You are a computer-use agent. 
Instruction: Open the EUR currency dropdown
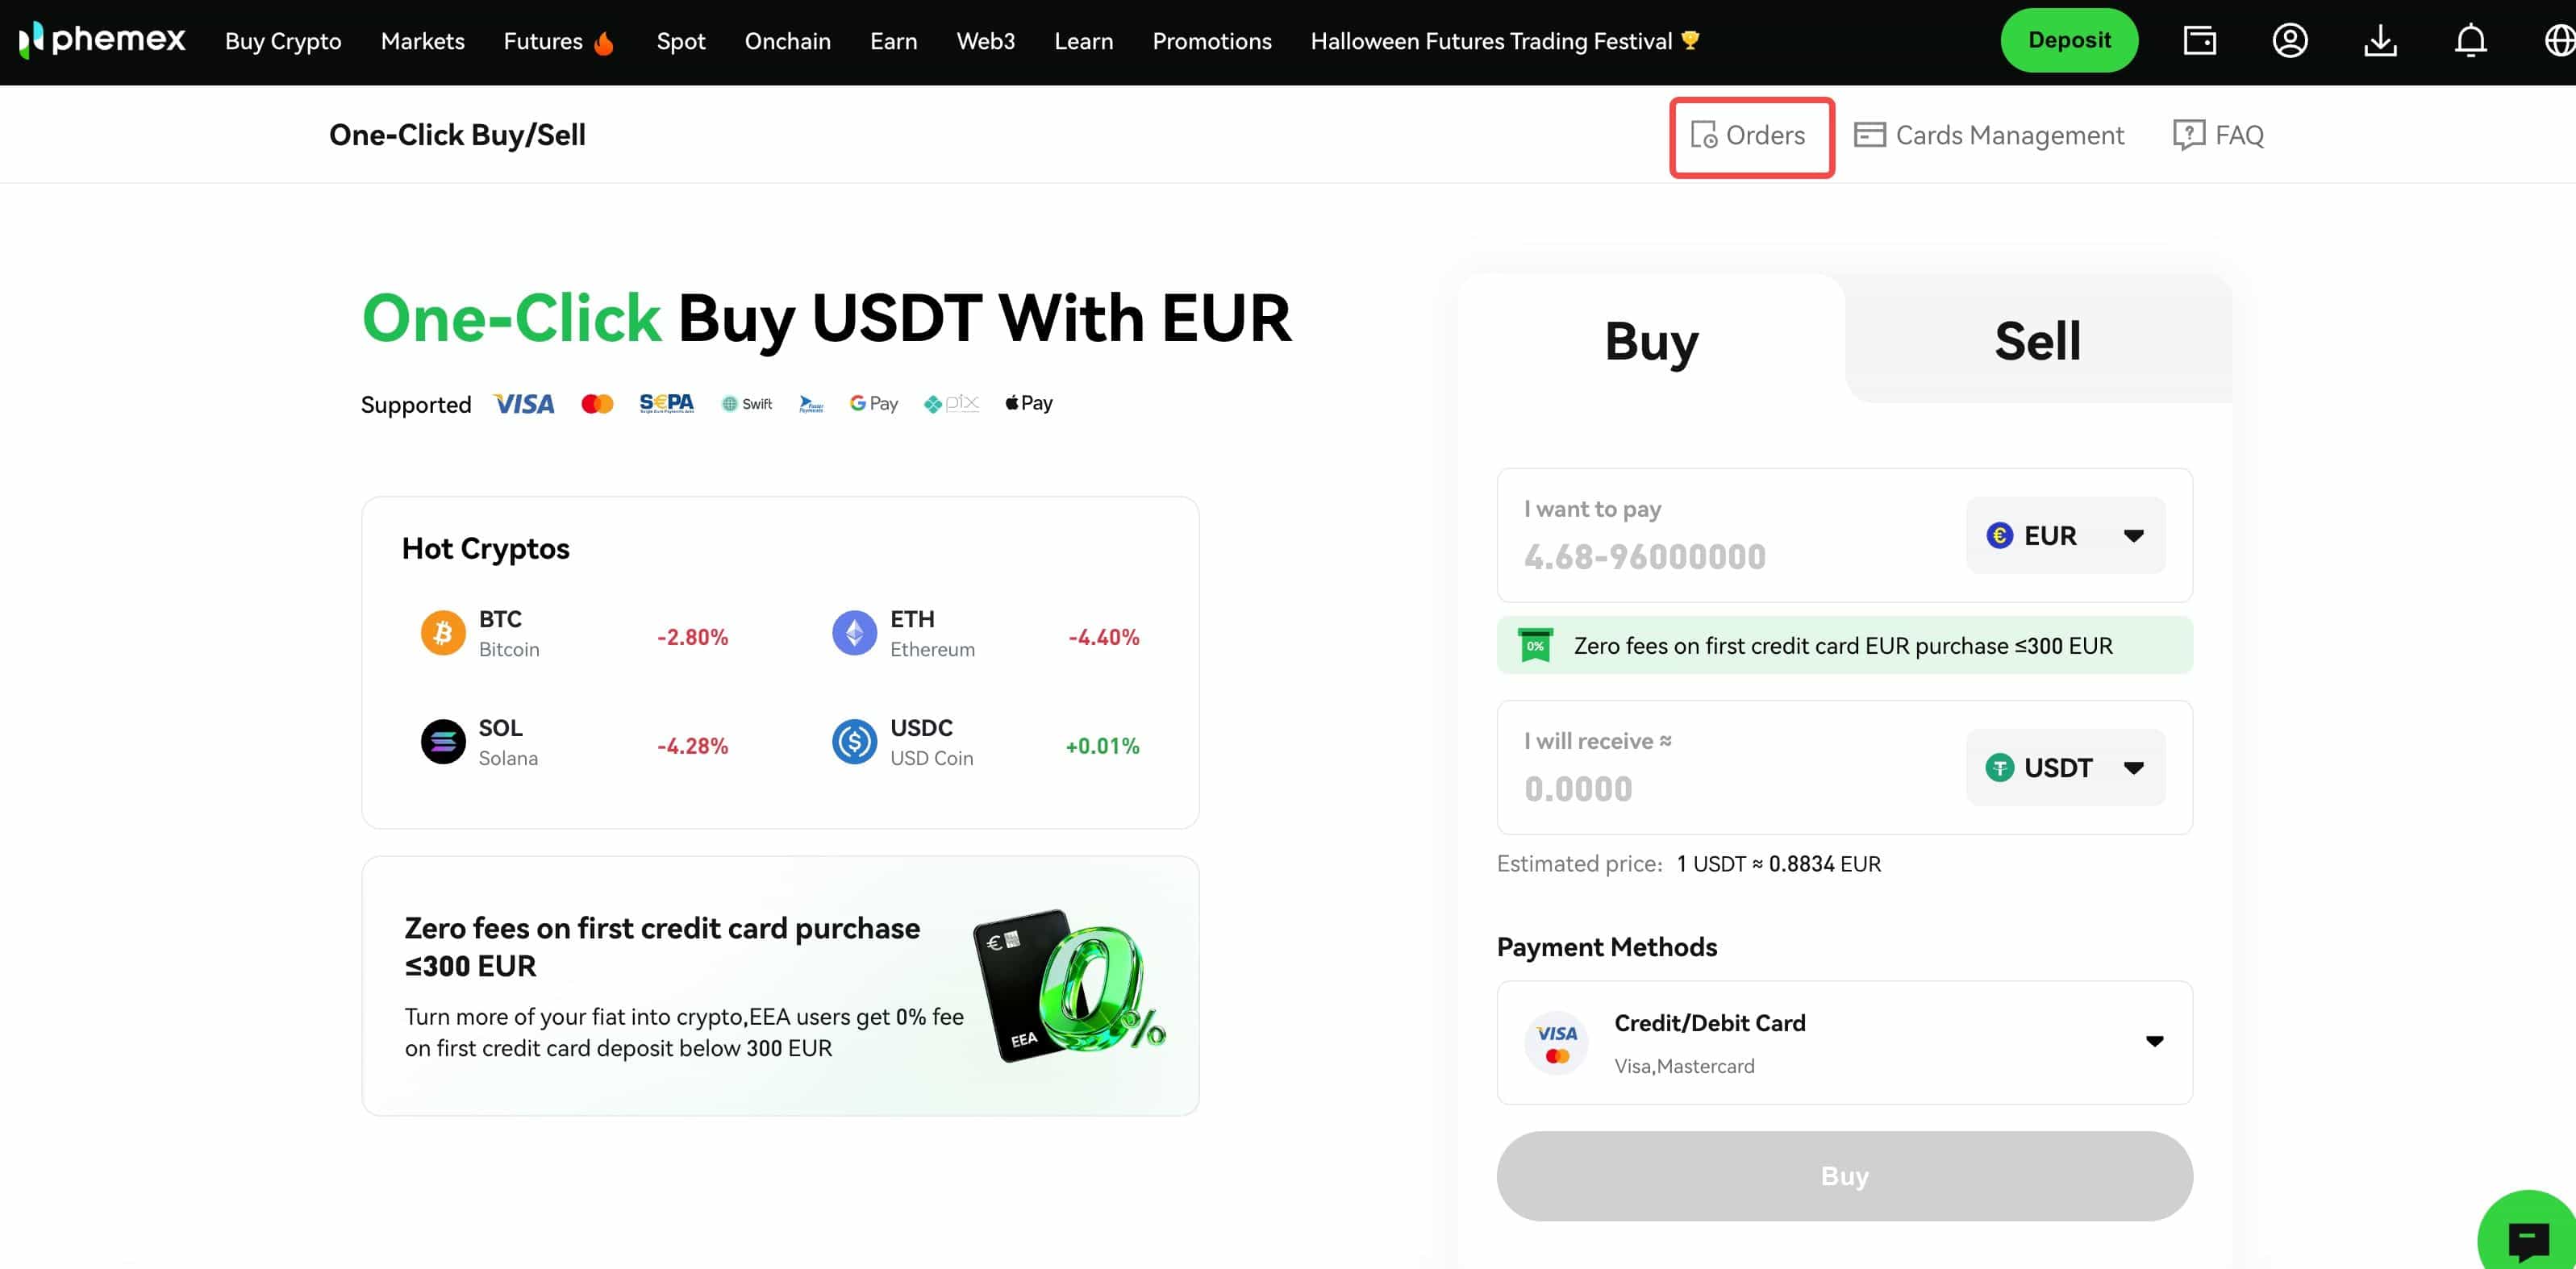(2065, 535)
